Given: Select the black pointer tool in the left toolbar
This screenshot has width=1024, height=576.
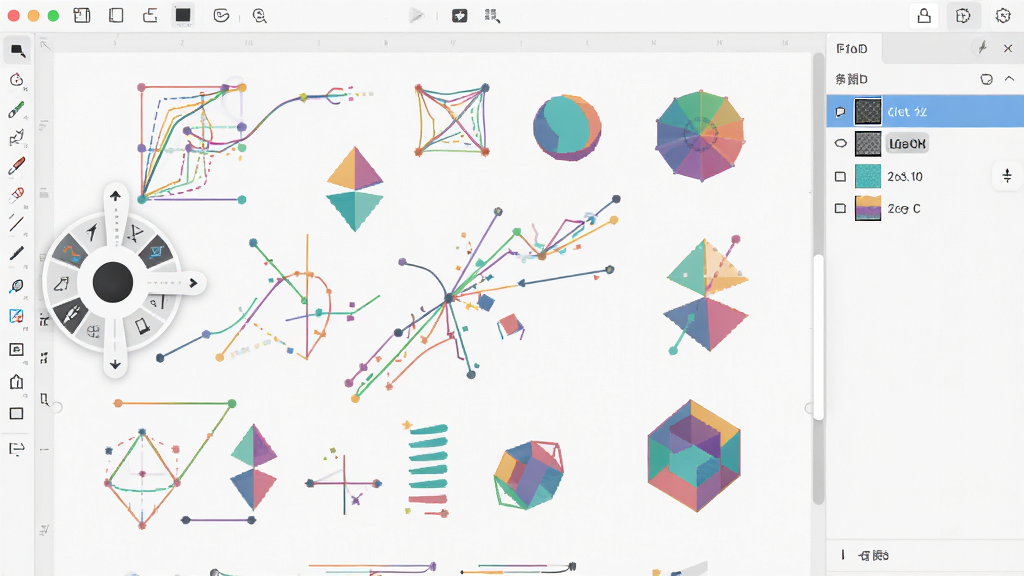Looking at the screenshot, I should point(17,50).
